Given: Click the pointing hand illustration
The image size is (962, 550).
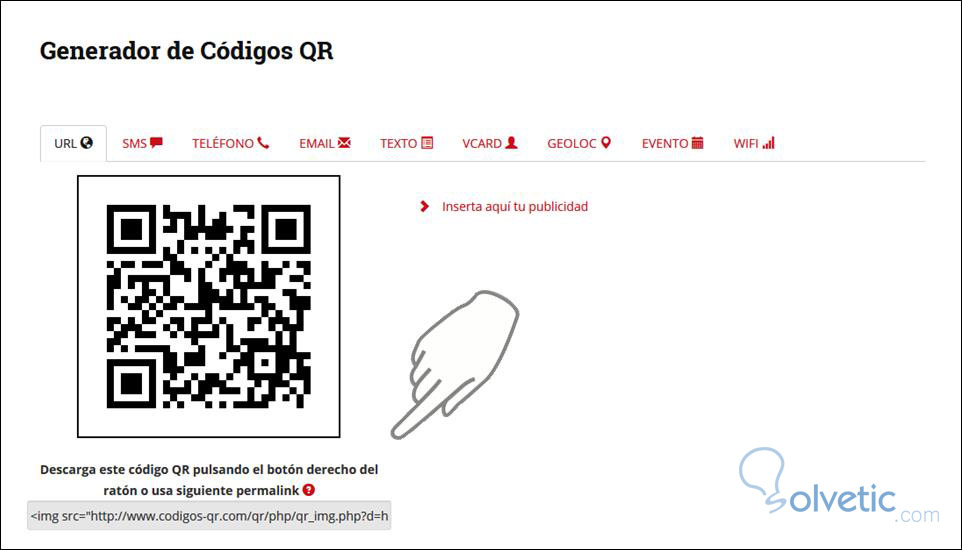Looking at the screenshot, I should (x=455, y=365).
